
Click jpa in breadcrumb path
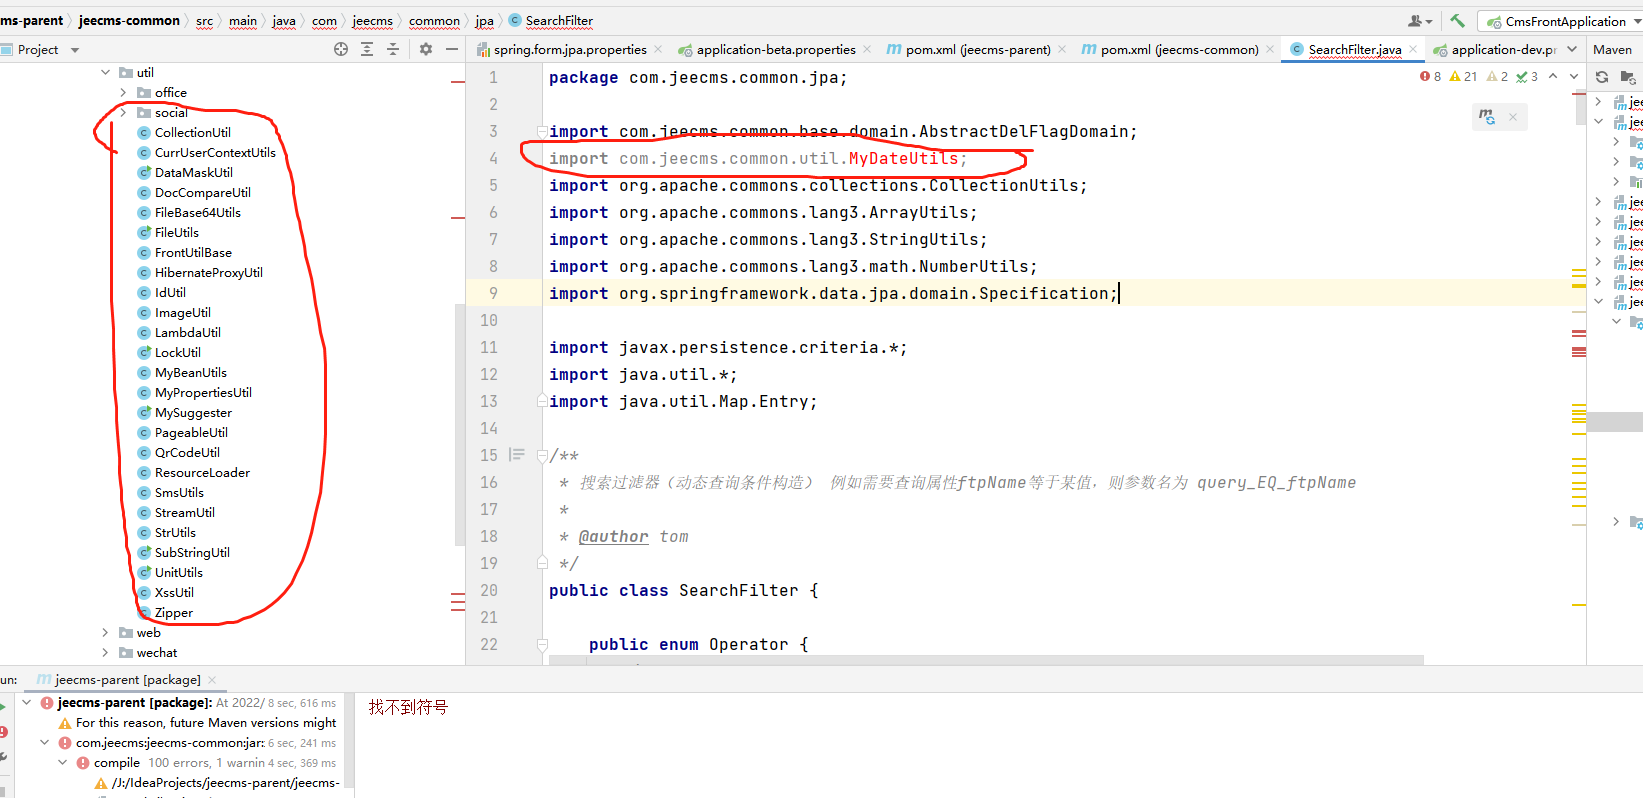click(484, 21)
